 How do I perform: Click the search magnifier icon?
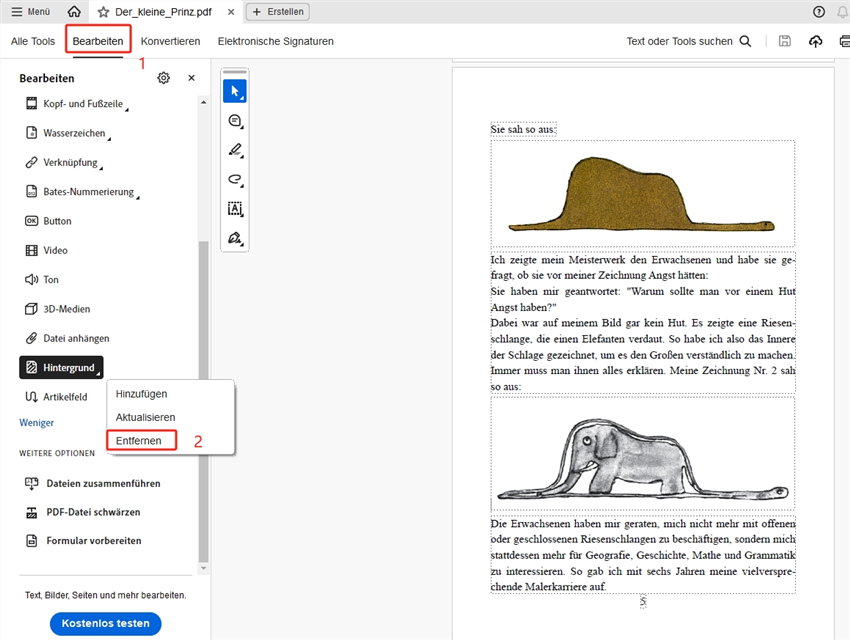tap(745, 41)
